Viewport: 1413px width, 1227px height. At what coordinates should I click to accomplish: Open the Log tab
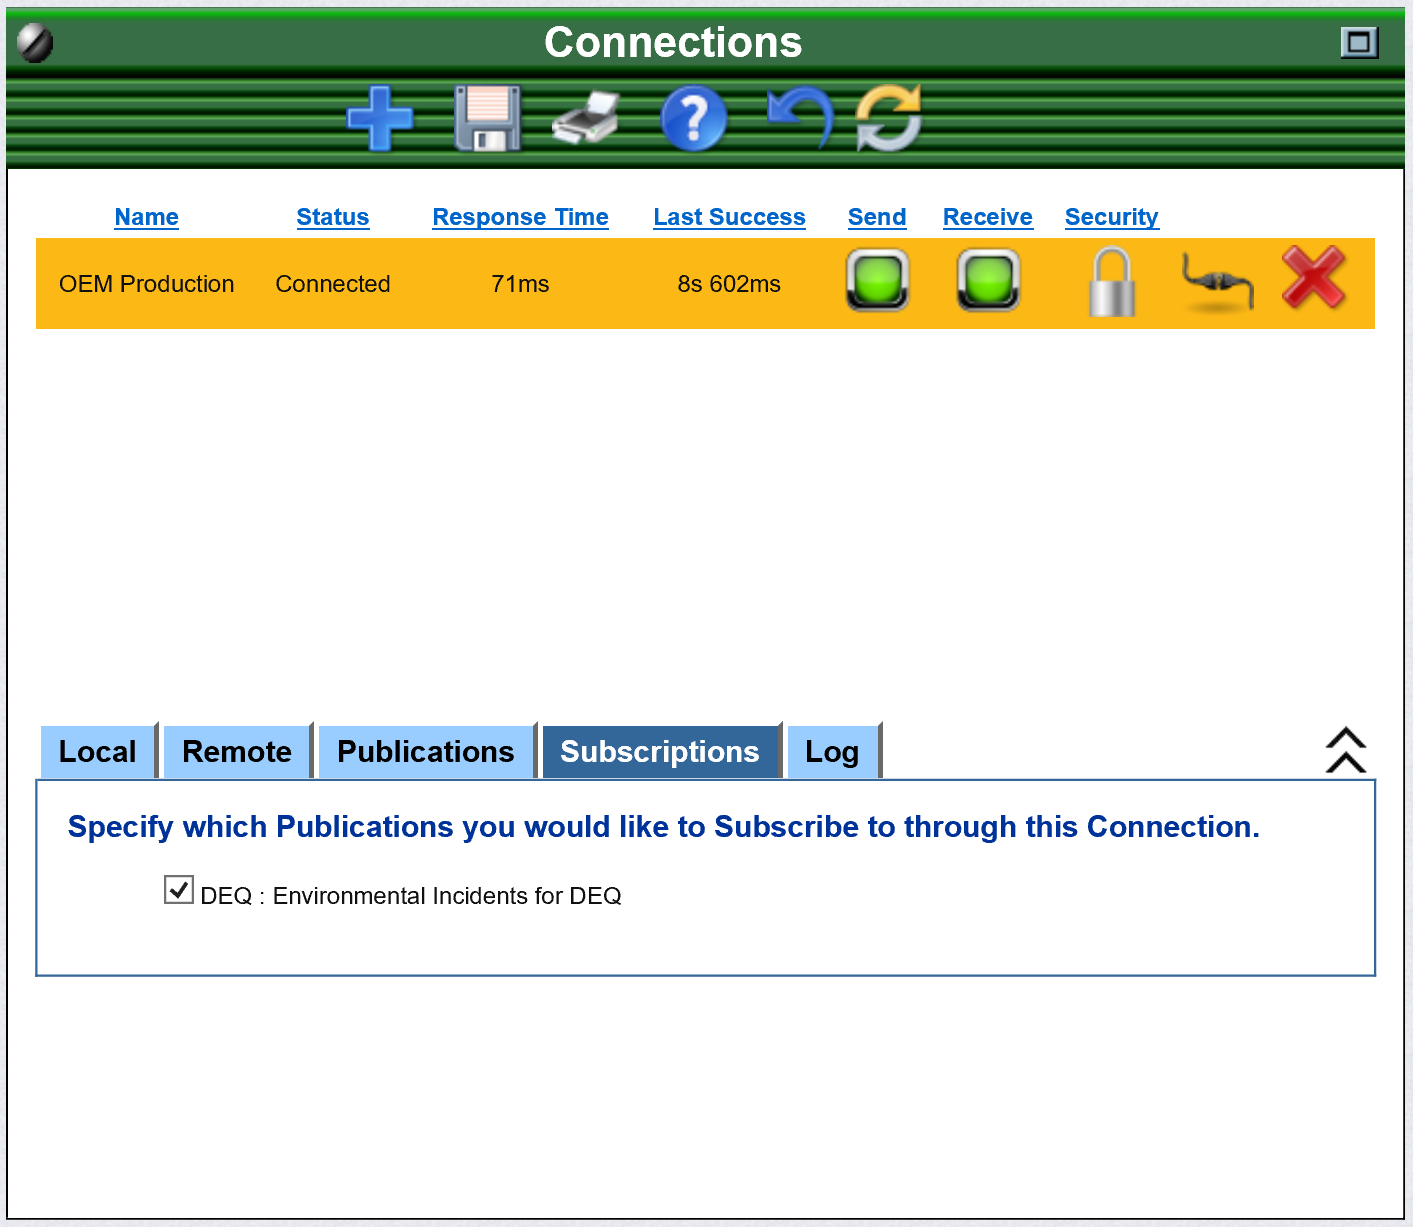[x=832, y=752]
